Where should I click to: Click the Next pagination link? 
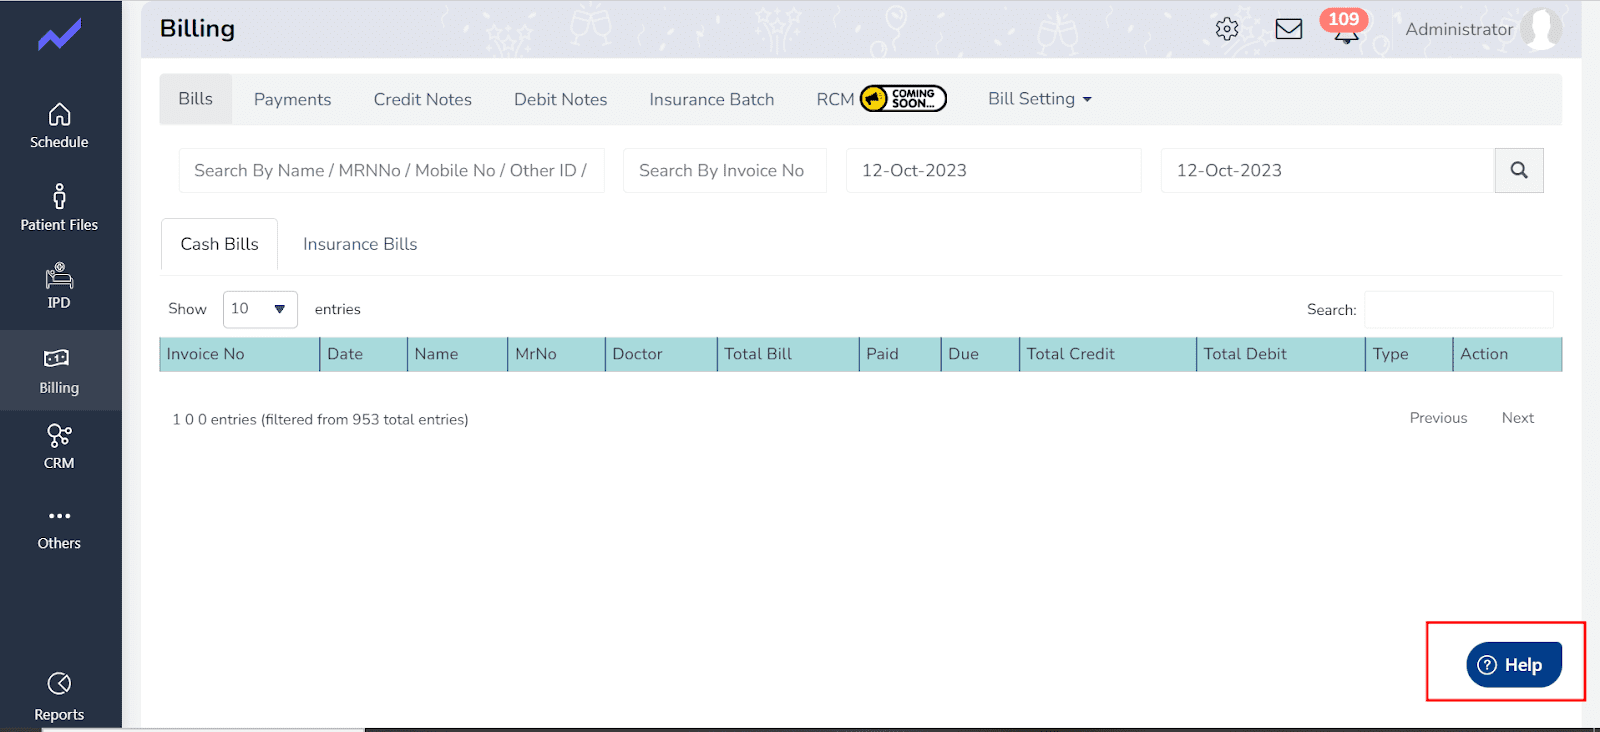coord(1517,418)
